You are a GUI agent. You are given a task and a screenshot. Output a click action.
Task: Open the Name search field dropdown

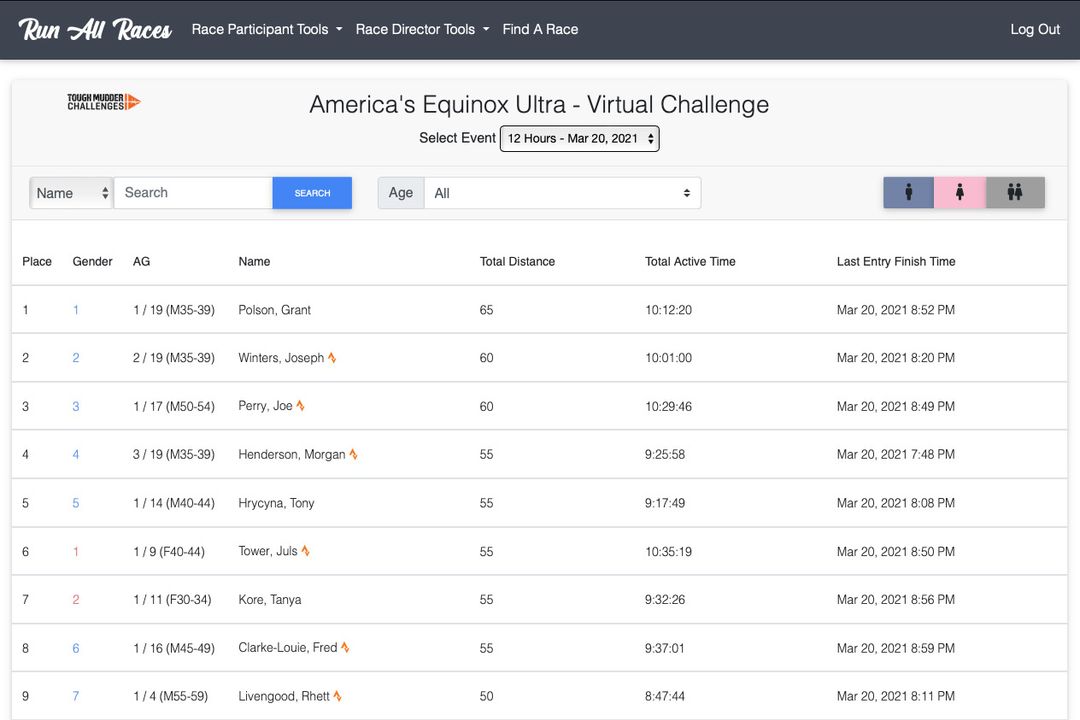click(70, 192)
